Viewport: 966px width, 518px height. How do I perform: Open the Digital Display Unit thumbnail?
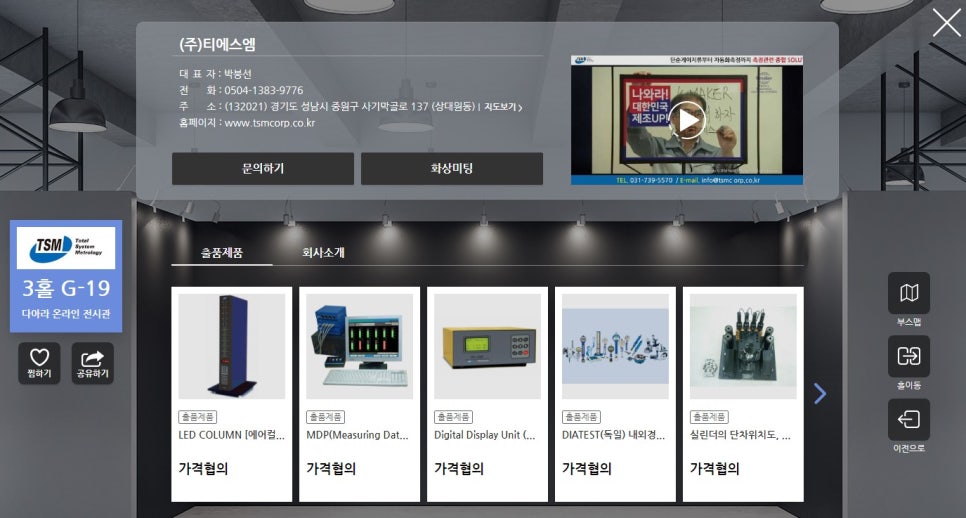click(x=487, y=346)
